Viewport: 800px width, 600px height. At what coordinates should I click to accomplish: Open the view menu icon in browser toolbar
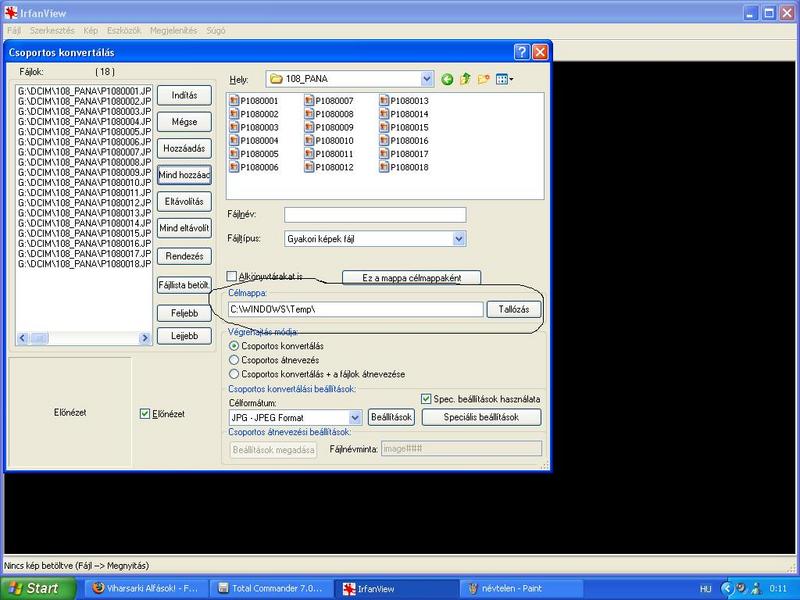point(504,79)
